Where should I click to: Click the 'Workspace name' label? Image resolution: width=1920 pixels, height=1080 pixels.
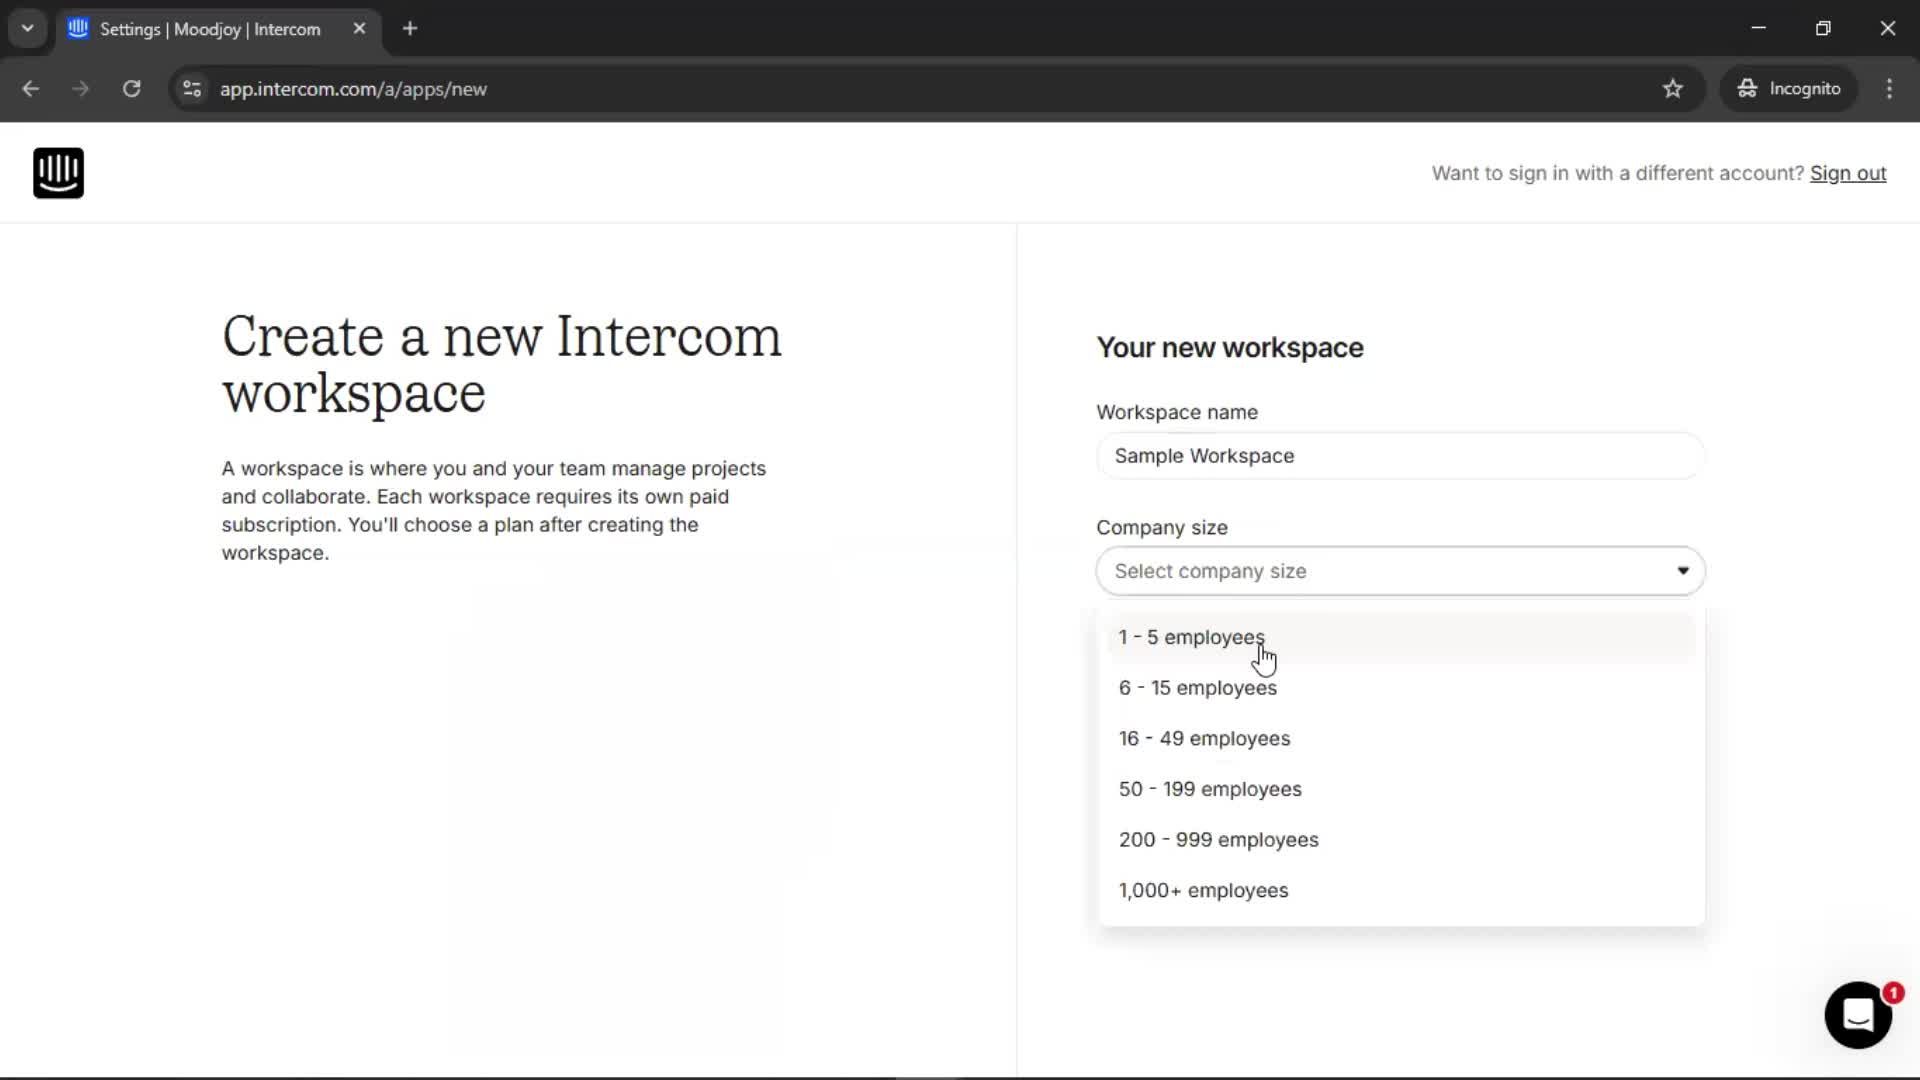pos(1177,413)
